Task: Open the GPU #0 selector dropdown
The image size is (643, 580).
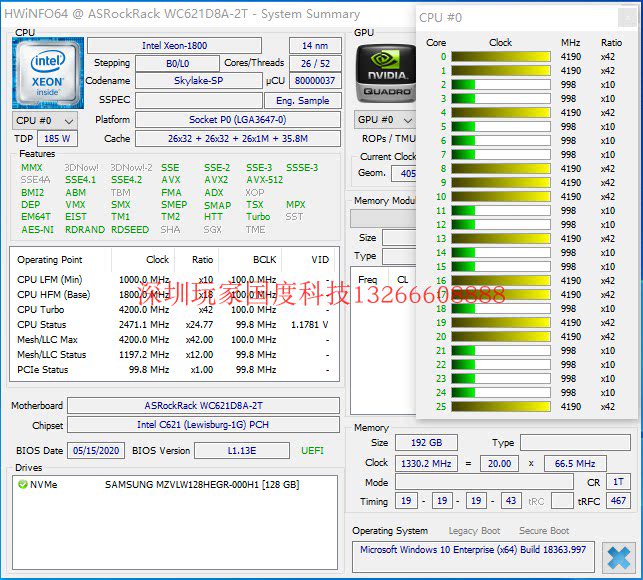Action: coord(385,120)
